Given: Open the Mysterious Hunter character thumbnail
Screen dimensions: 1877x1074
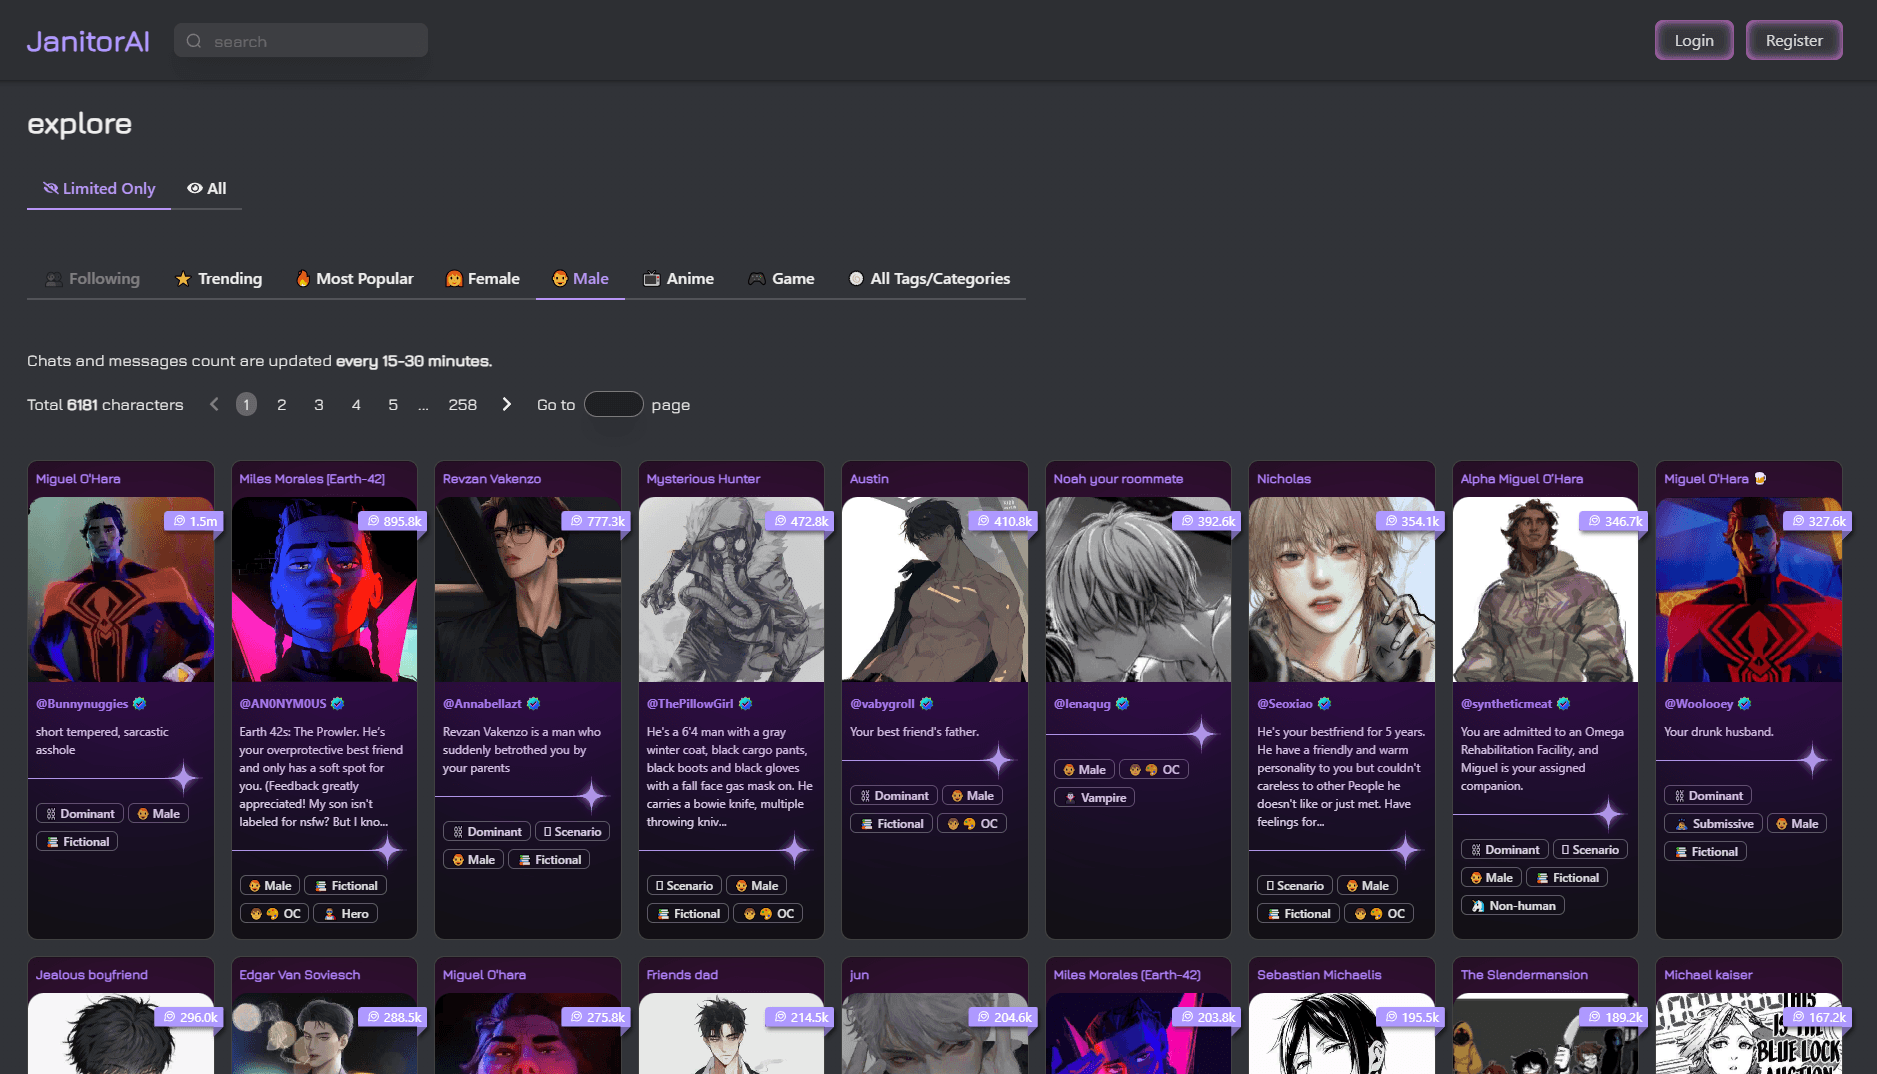Looking at the screenshot, I should pos(731,590).
